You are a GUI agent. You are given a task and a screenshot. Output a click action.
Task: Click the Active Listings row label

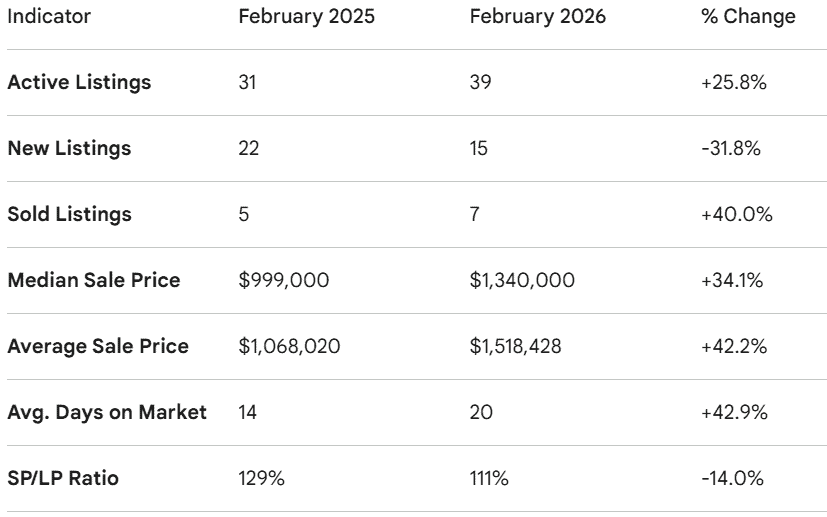(x=79, y=83)
